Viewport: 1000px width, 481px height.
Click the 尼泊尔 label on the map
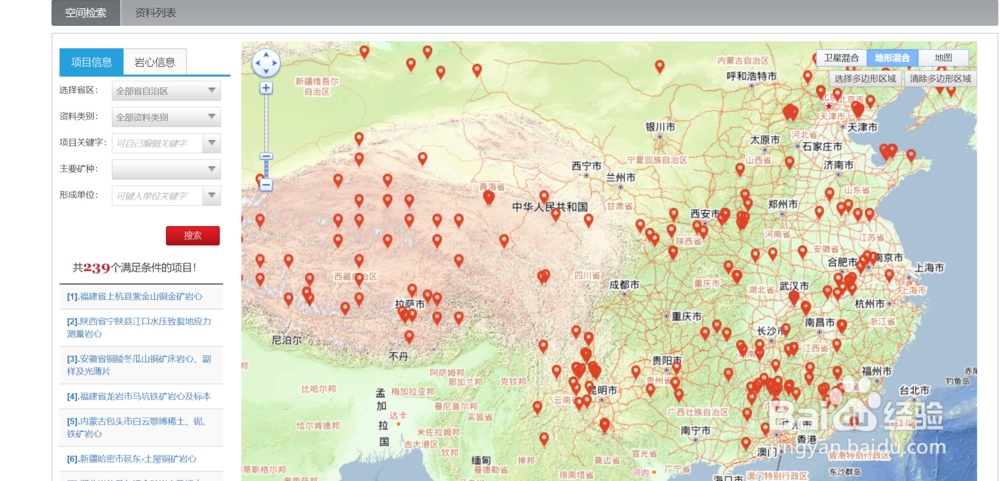click(x=287, y=340)
